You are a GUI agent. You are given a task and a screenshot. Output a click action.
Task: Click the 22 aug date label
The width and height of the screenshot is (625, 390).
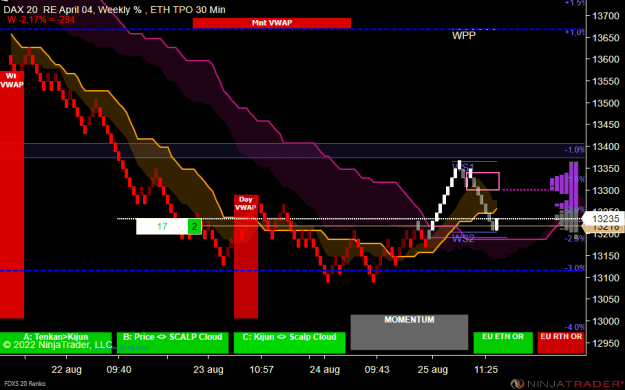[x=66, y=370]
